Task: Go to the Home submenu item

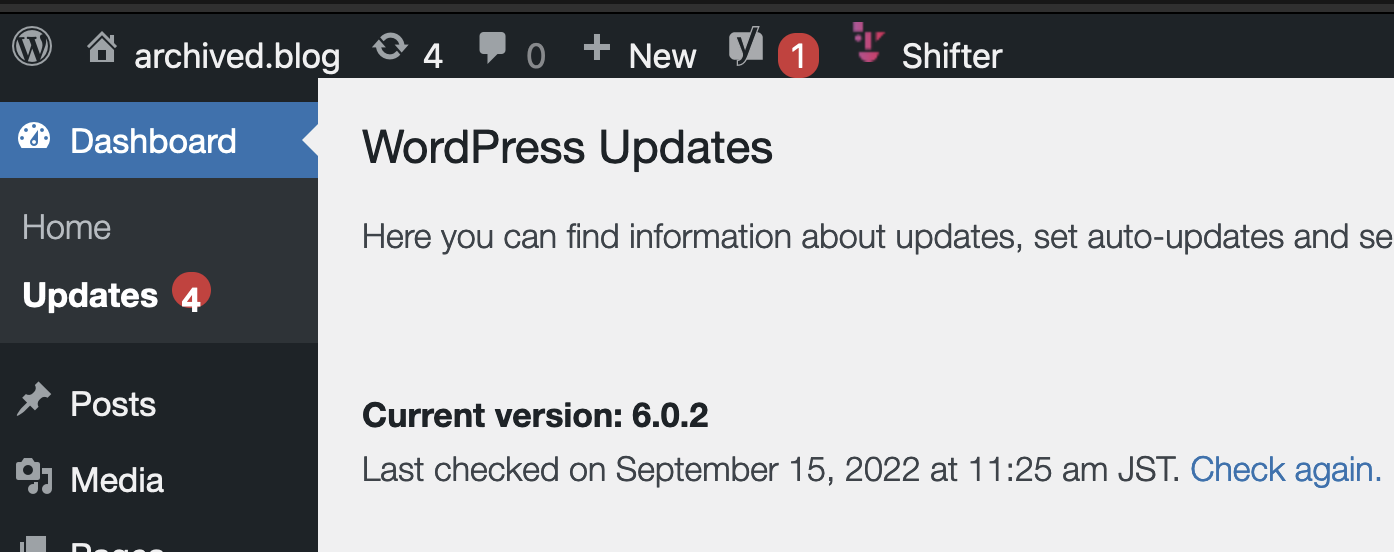Action: tap(66, 227)
